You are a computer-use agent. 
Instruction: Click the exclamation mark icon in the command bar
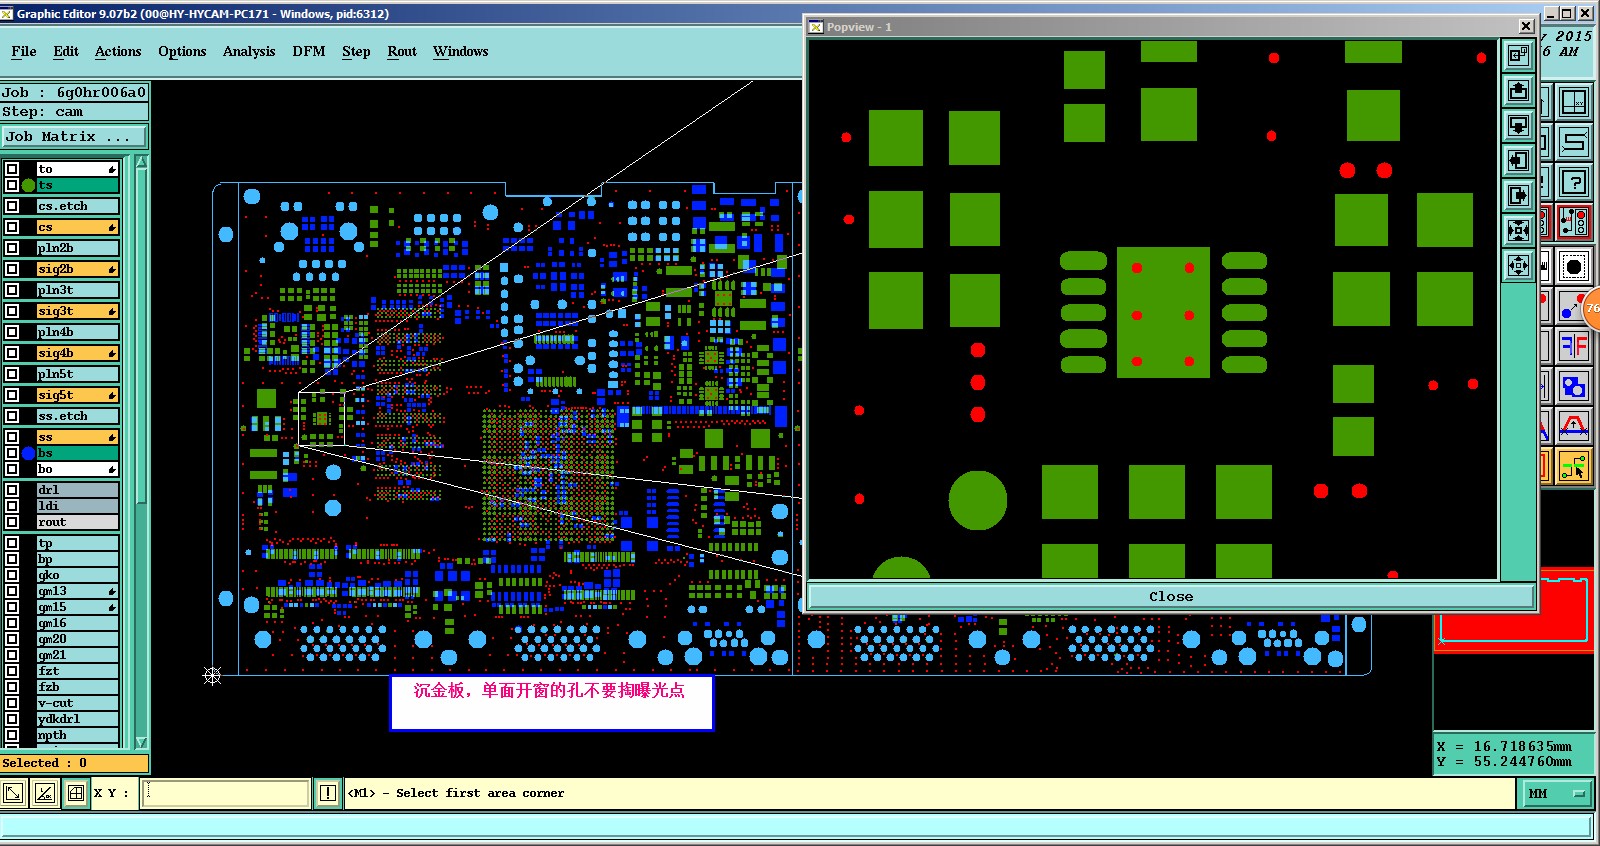coord(327,793)
